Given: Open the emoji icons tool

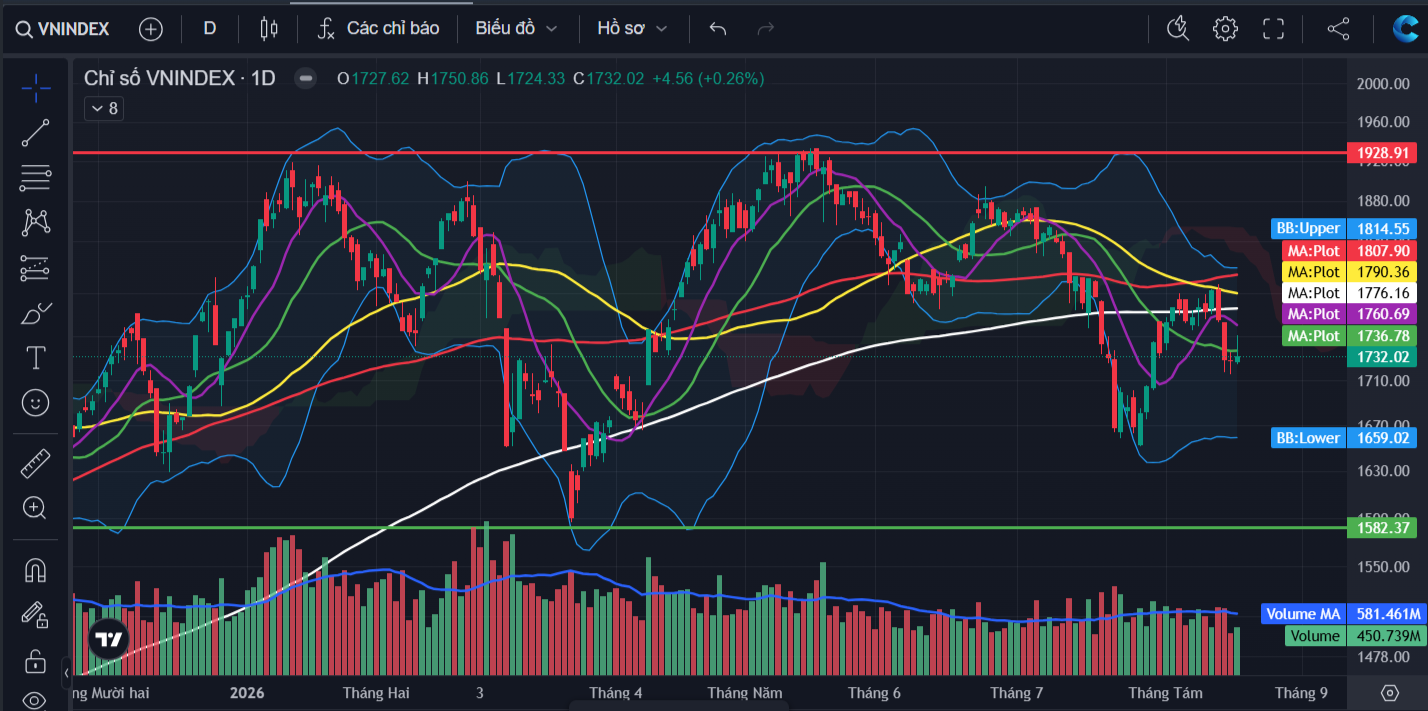Looking at the screenshot, I should 35,403.
